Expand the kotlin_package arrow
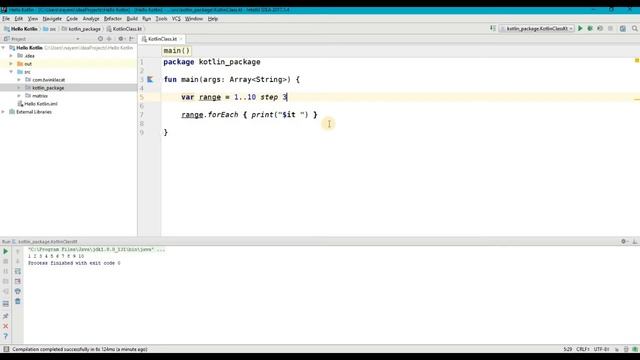This screenshot has width=640, height=360. (x=19, y=88)
